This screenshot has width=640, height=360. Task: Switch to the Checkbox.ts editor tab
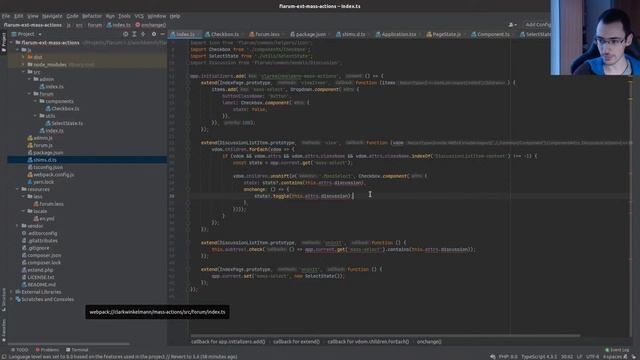point(222,34)
